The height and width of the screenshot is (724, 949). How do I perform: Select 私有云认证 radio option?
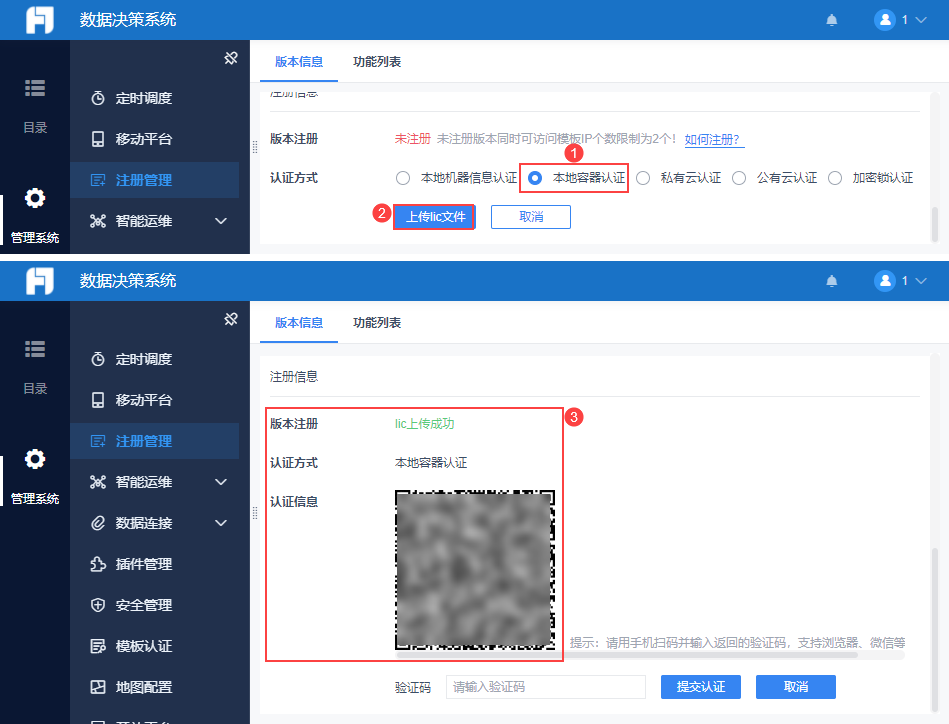[x=643, y=178]
